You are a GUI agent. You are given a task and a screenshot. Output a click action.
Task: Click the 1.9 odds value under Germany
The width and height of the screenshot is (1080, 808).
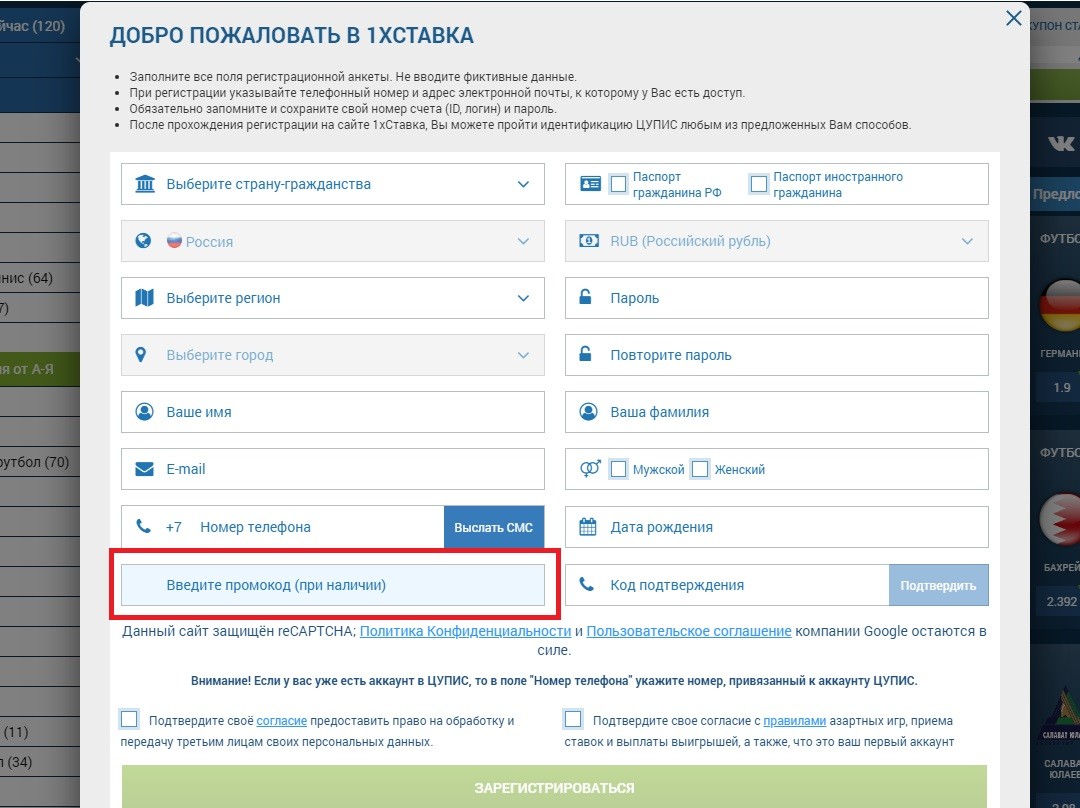click(x=1061, y=388)
